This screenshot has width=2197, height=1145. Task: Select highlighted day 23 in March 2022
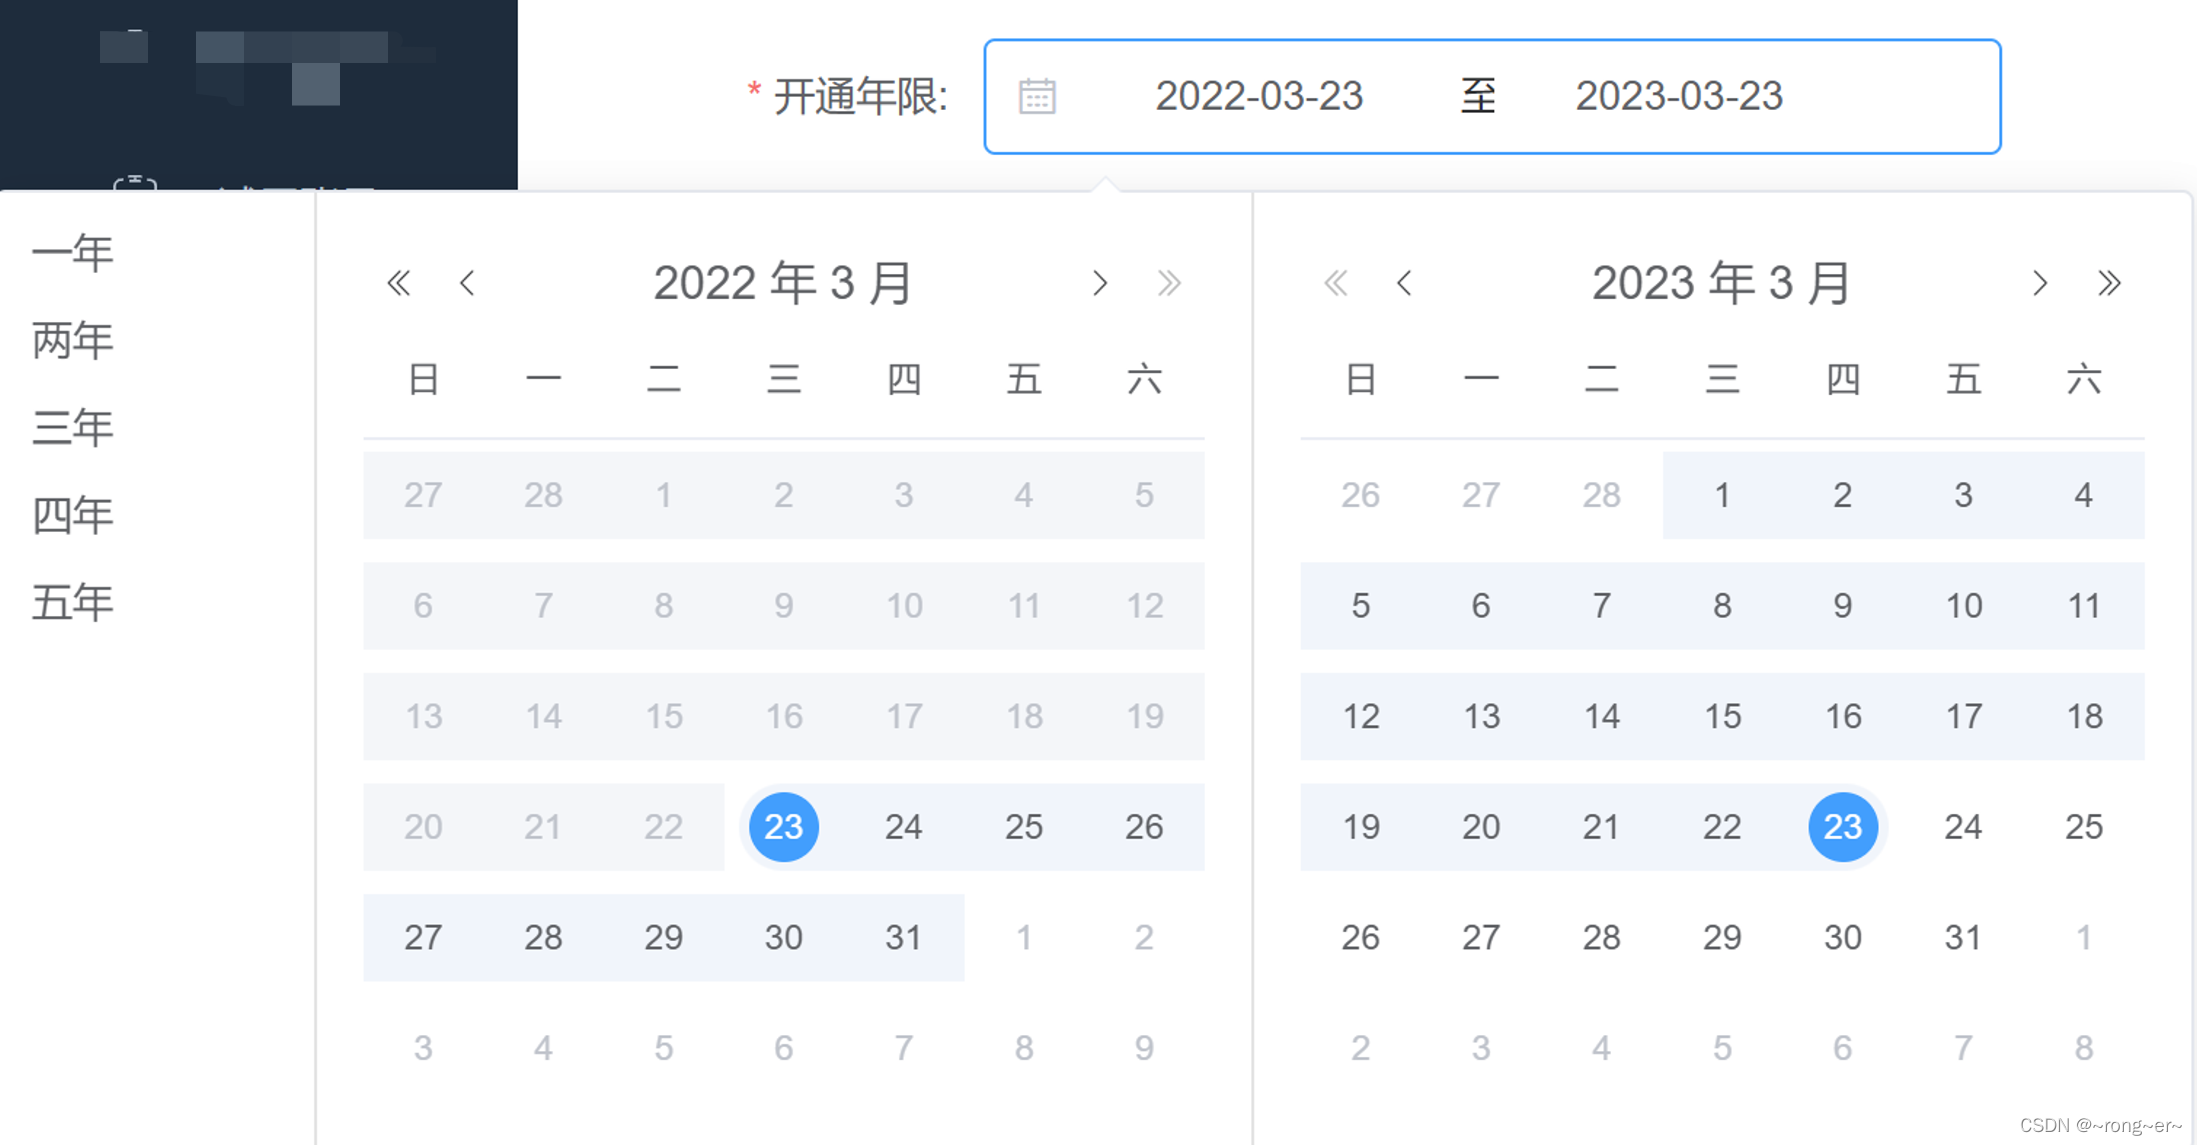click(x=783, y=827)
